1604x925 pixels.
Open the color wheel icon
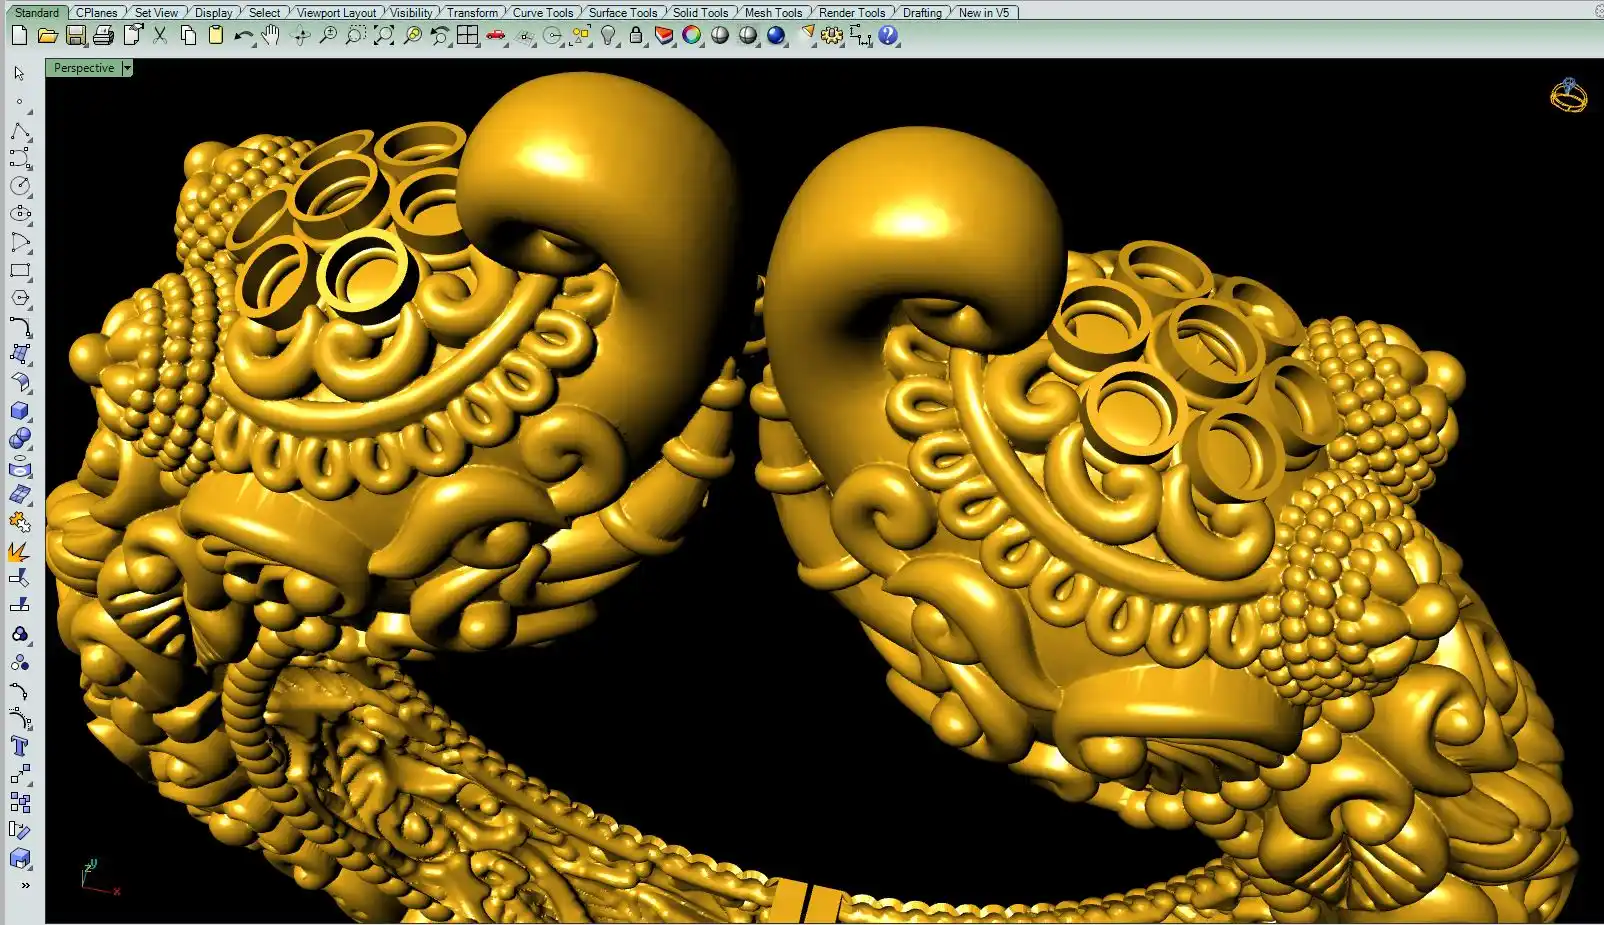[692, 36]
